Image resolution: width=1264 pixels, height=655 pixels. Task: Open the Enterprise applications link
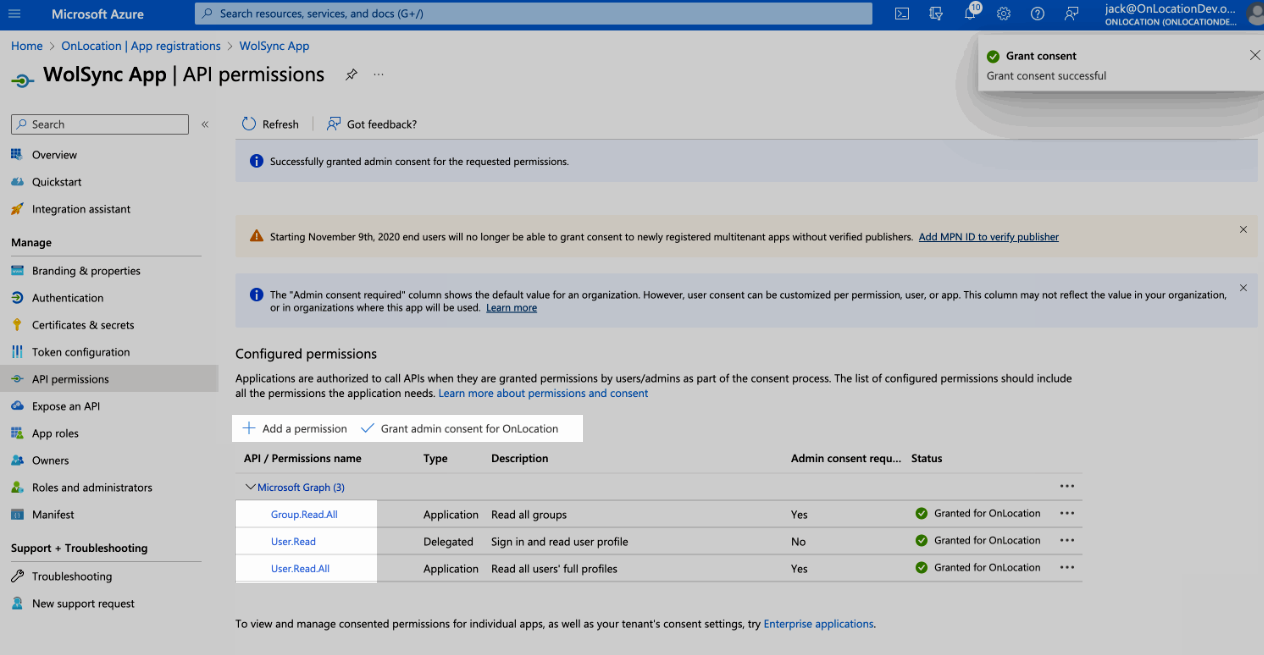pos(818,624)
